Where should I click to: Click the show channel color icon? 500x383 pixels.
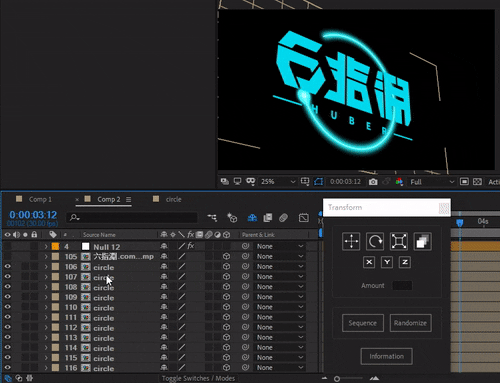pyautogui.click(x=399, y=182)
